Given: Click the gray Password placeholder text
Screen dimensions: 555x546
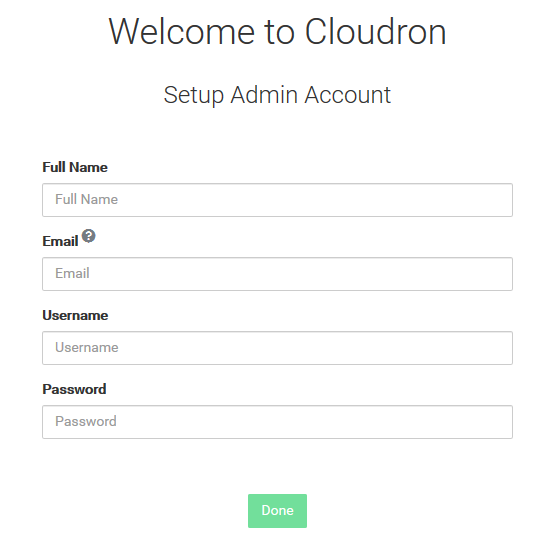Looking at the screenshot, I should [86, 421].
